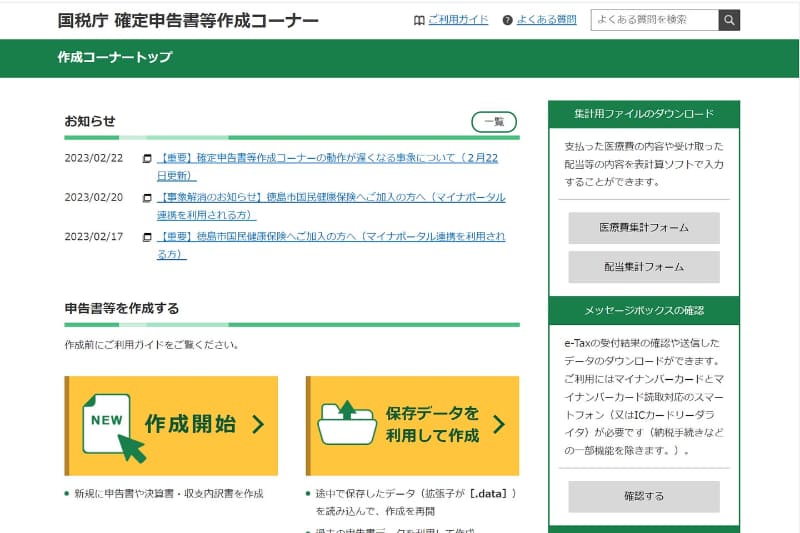Click the chevron arrow on the 保存データ banner
800x533 pixels.
point(499,424)
